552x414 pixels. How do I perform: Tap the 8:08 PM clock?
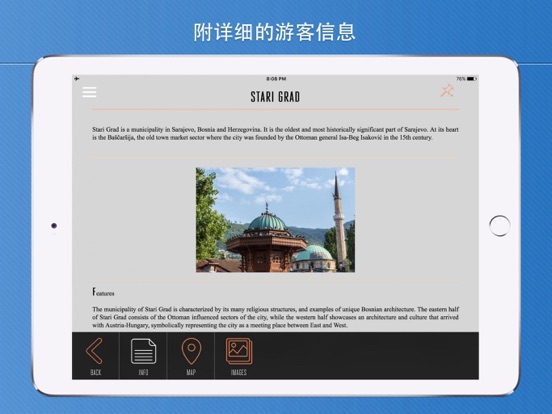[276, 79]
